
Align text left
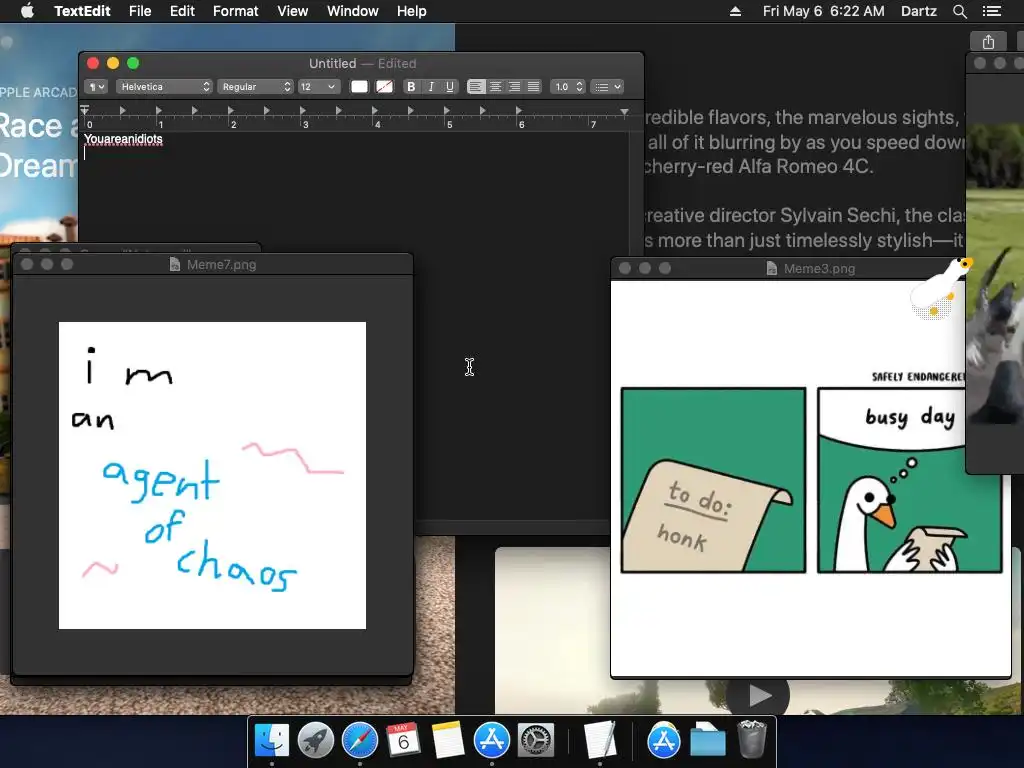(x=476, y=87)
